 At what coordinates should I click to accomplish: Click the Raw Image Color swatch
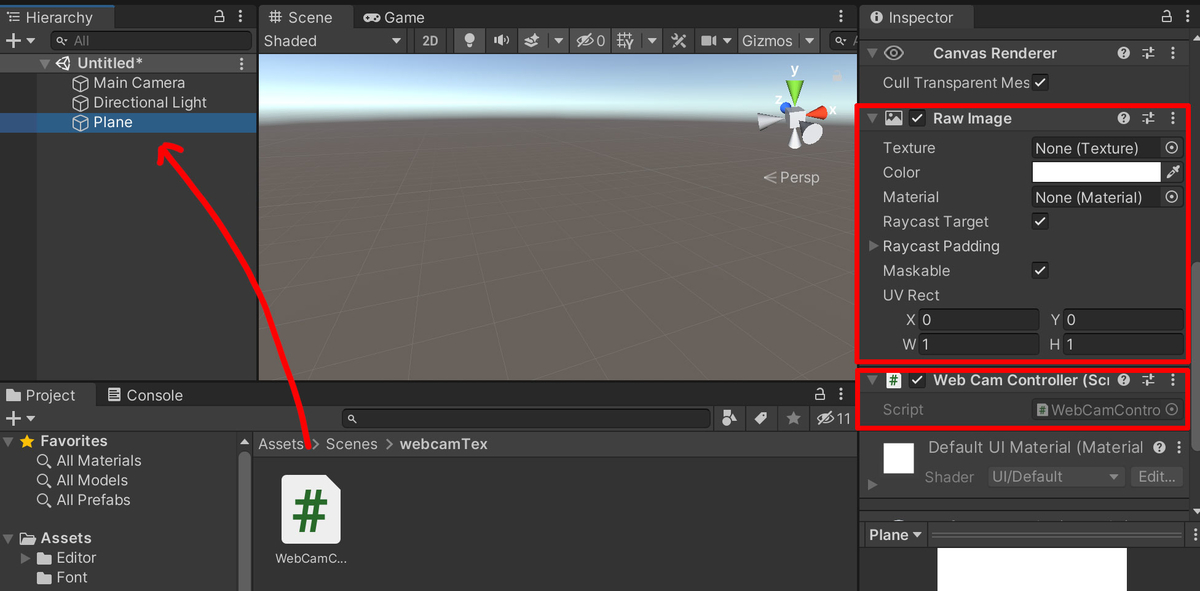[x=1096, y=172]
